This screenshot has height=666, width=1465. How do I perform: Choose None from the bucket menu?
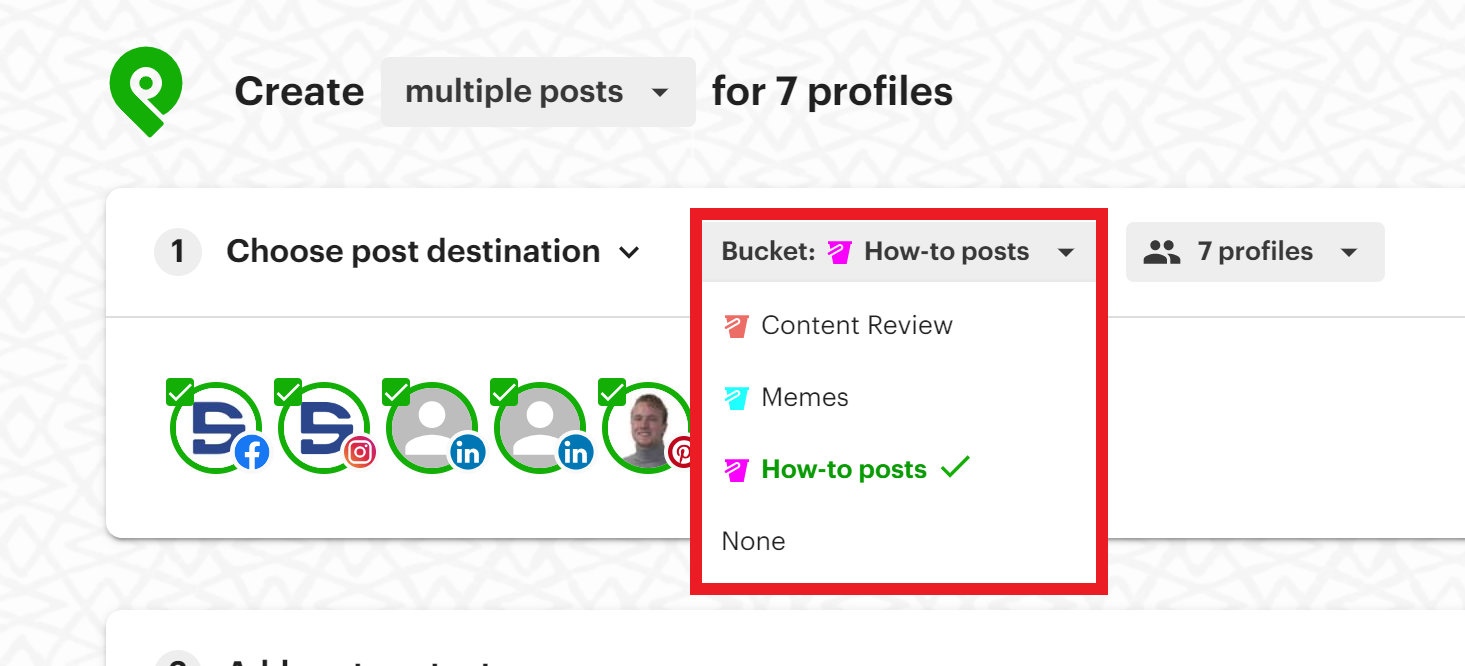753,540
